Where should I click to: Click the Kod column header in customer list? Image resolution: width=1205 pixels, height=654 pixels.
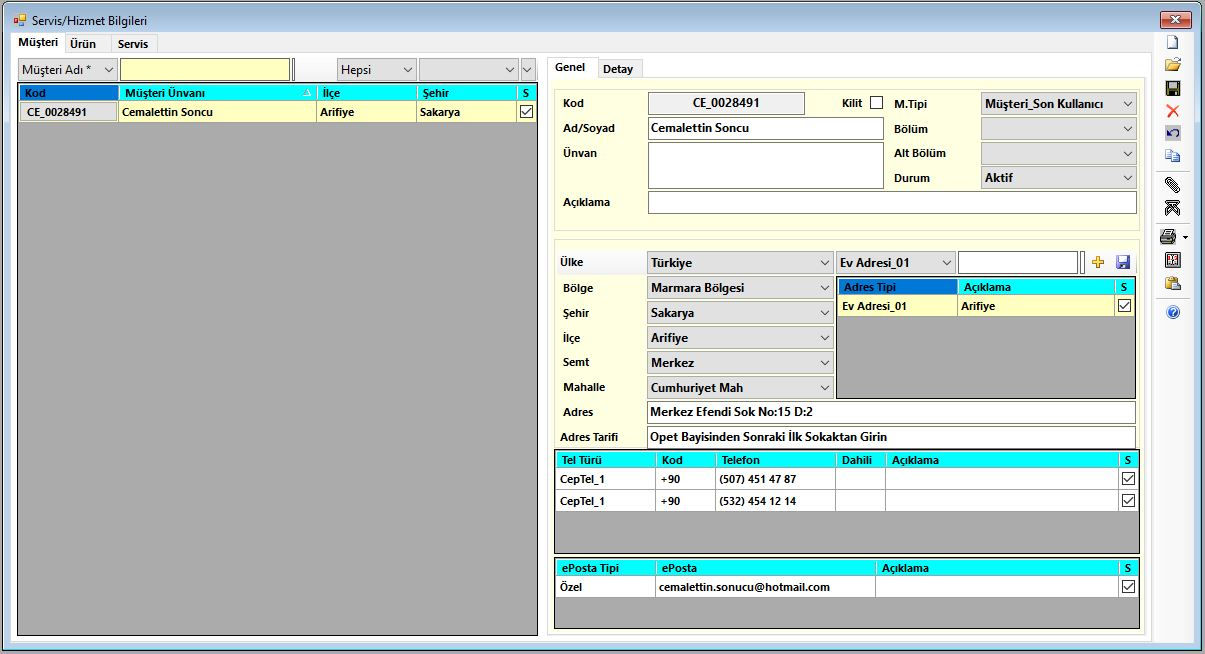point(68,93)
